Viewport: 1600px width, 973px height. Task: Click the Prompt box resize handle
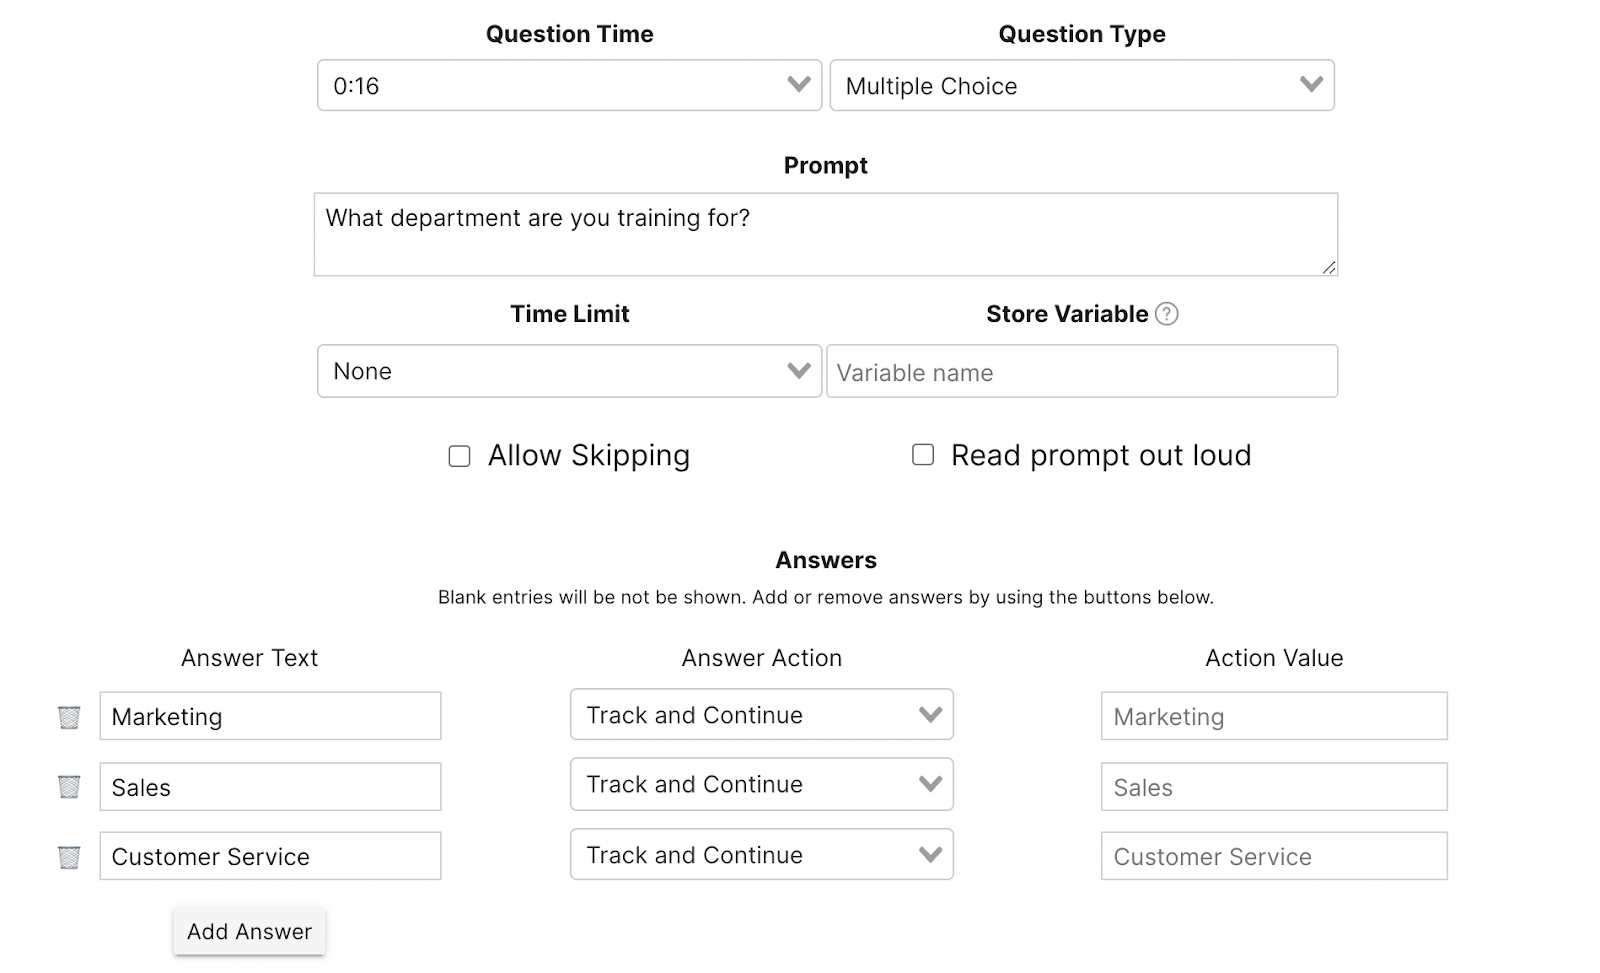click(x=1330, y=268)
